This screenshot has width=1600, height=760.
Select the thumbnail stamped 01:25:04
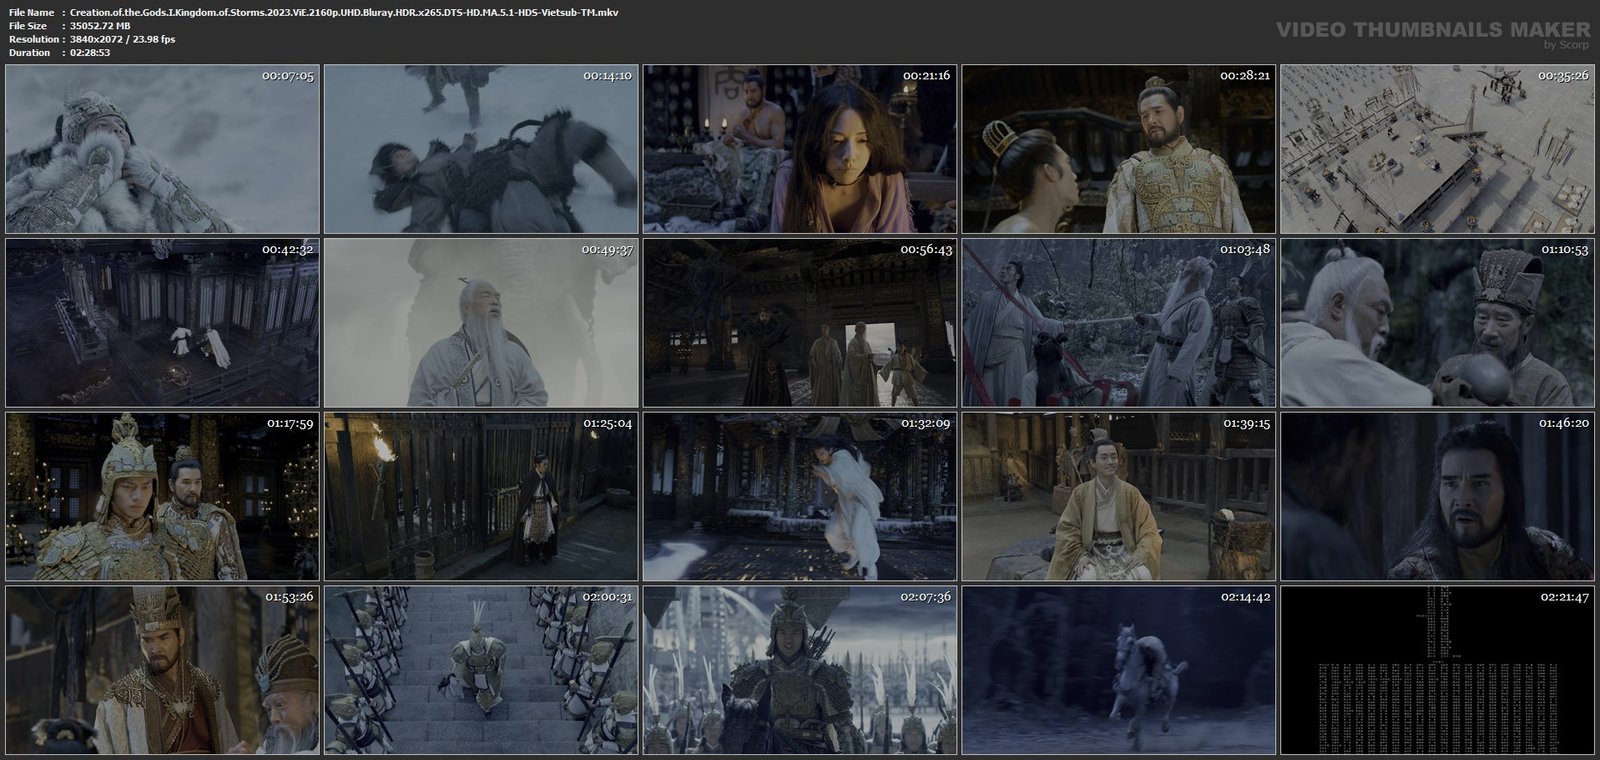pyautogui.click(x=481, y=497)
